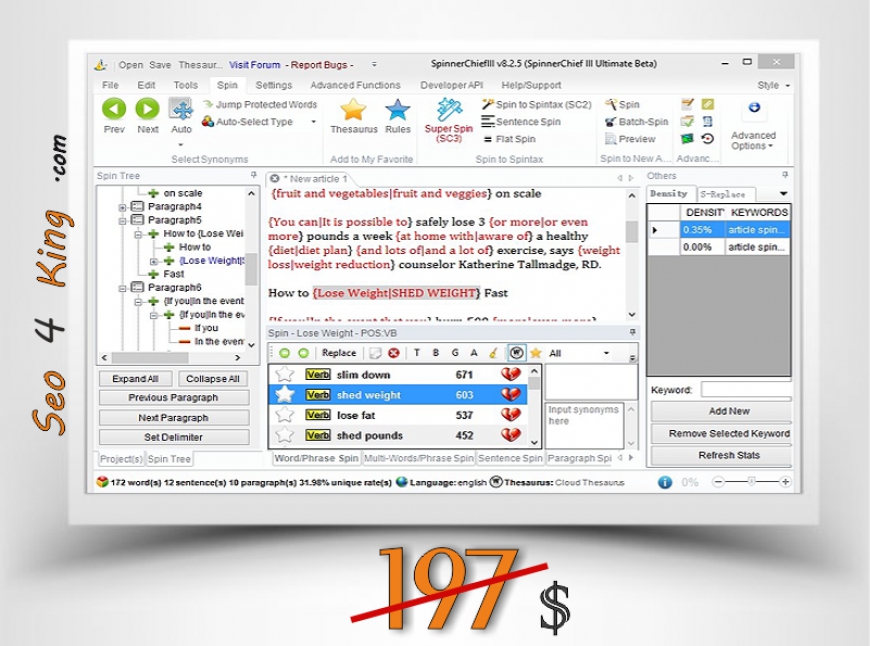Image resolution: width=870 pixels, height=646 pixels.
Task: Toggle the favorite star for 'shed weight'
Action: (x=285, y=395)
